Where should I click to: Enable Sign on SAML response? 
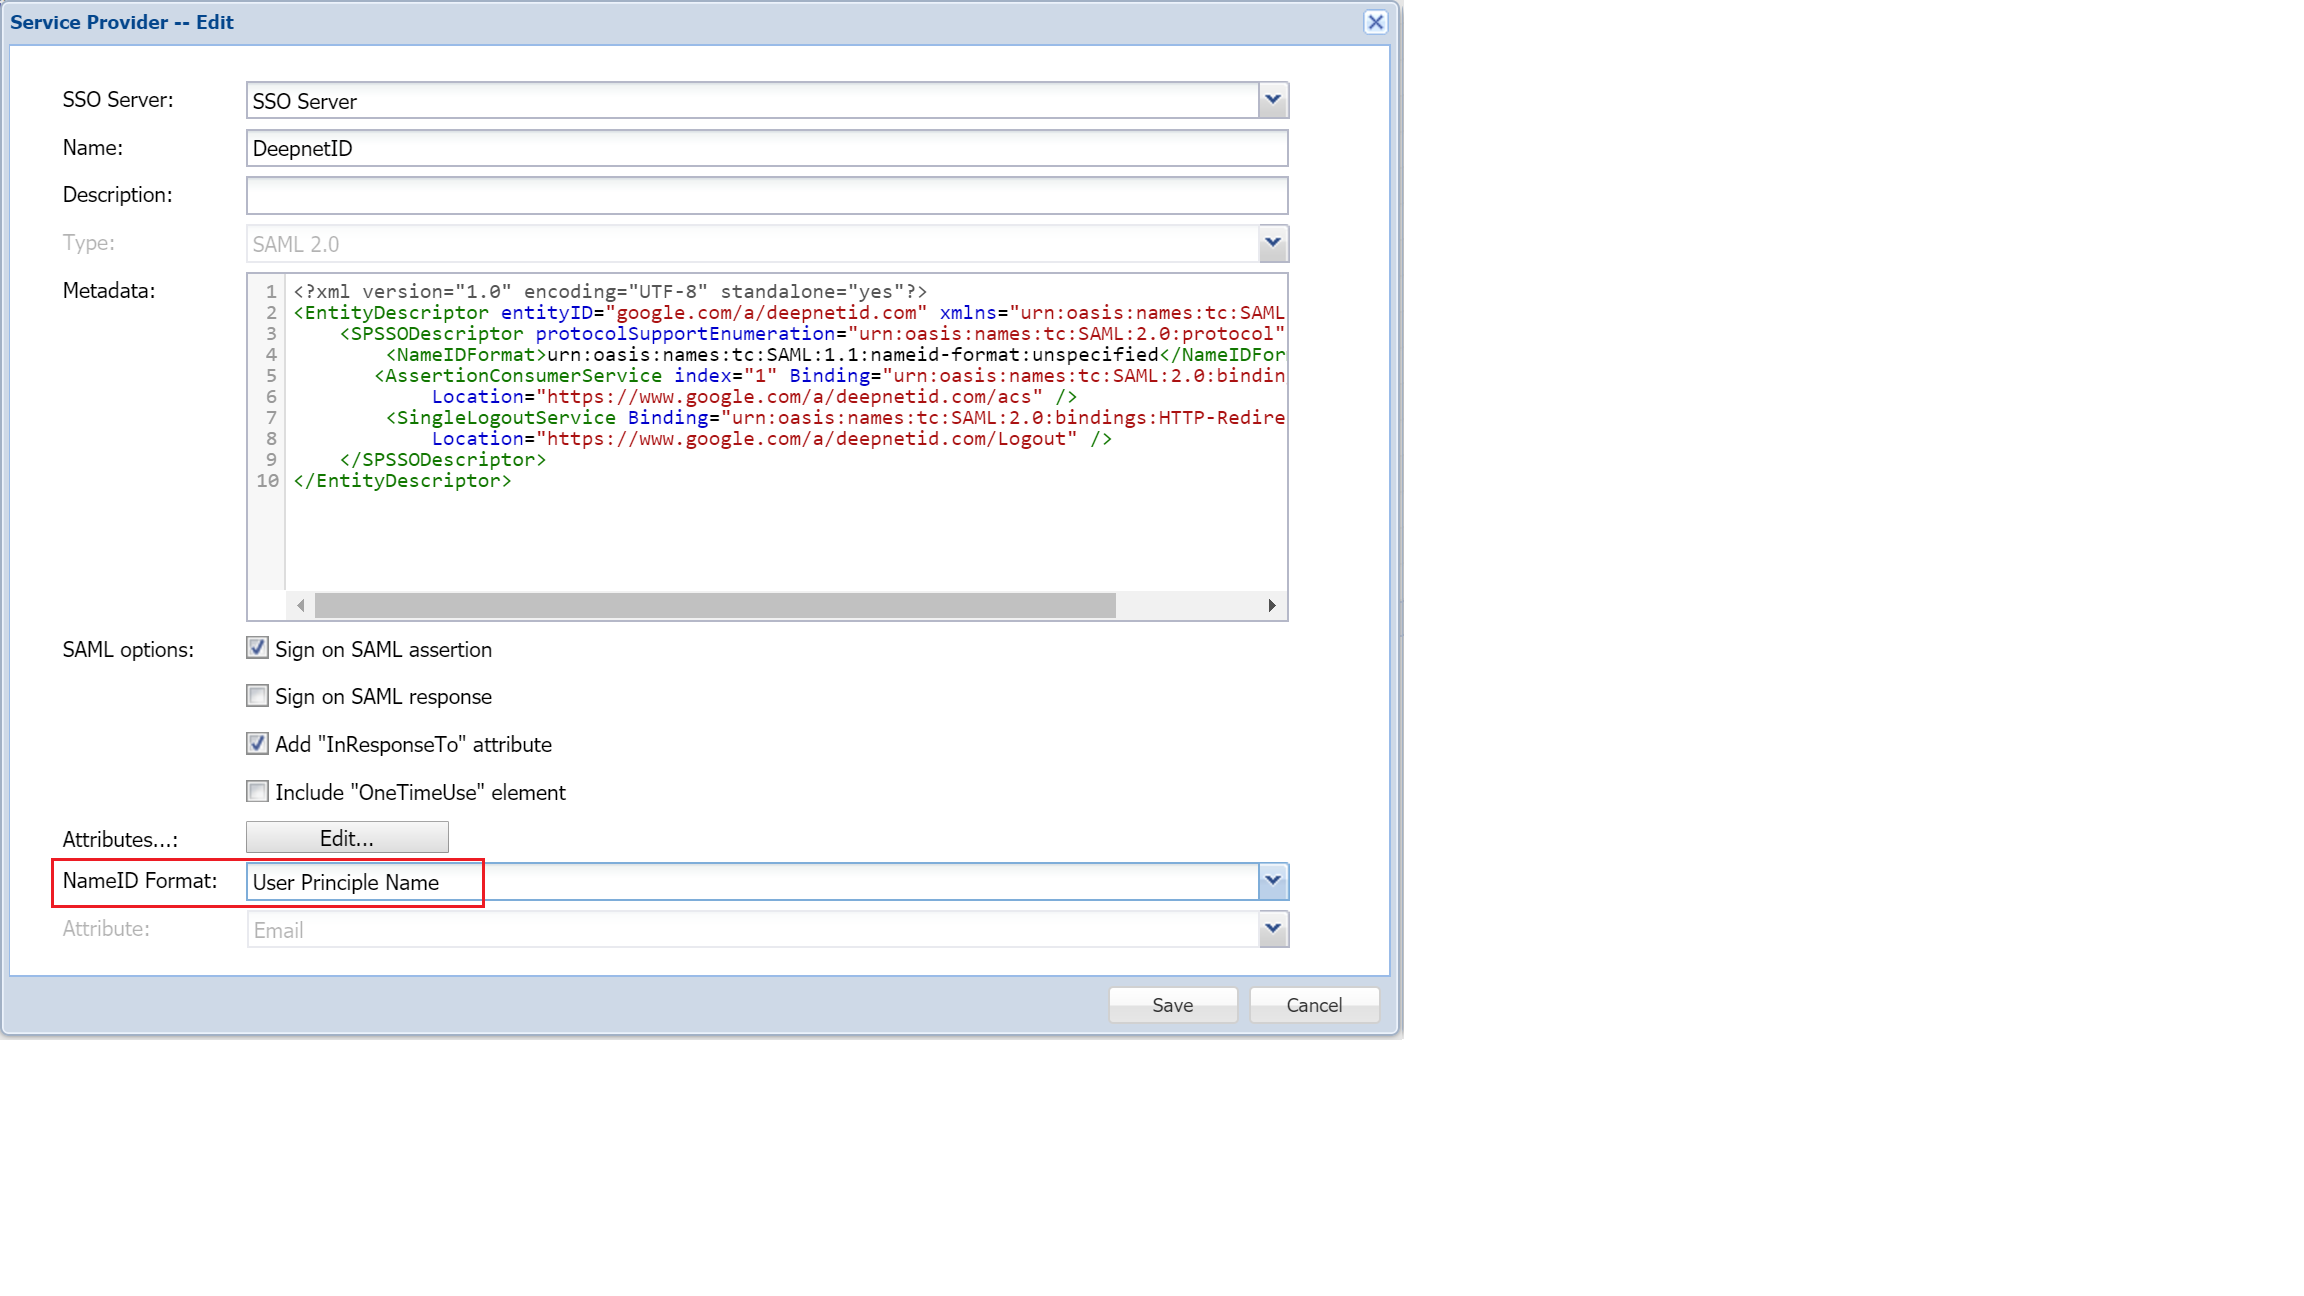257,695
